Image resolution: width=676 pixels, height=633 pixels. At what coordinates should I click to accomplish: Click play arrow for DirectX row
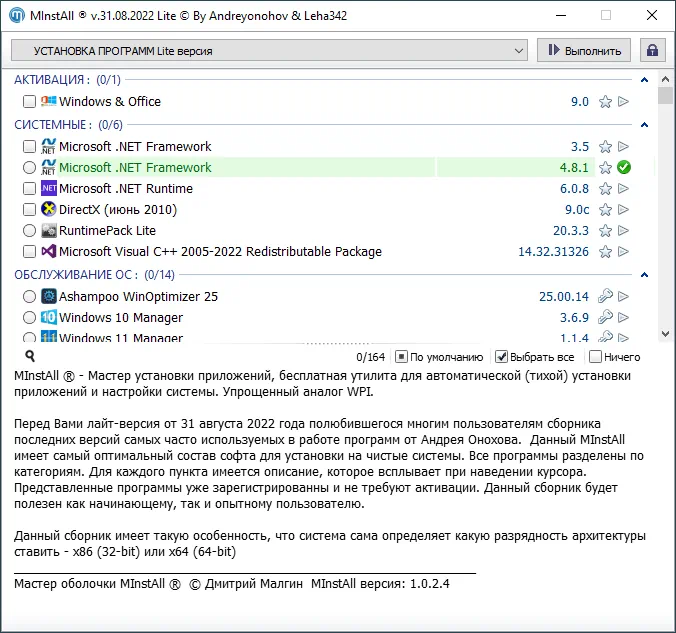(623, 210)
